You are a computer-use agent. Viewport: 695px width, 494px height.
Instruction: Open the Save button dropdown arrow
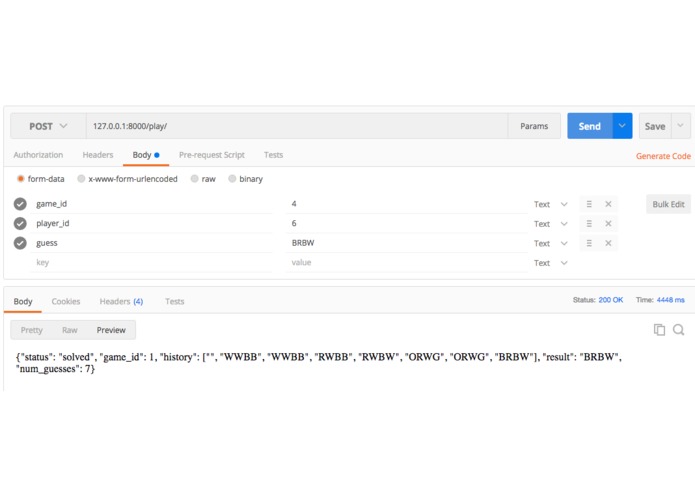click(680, 126)
